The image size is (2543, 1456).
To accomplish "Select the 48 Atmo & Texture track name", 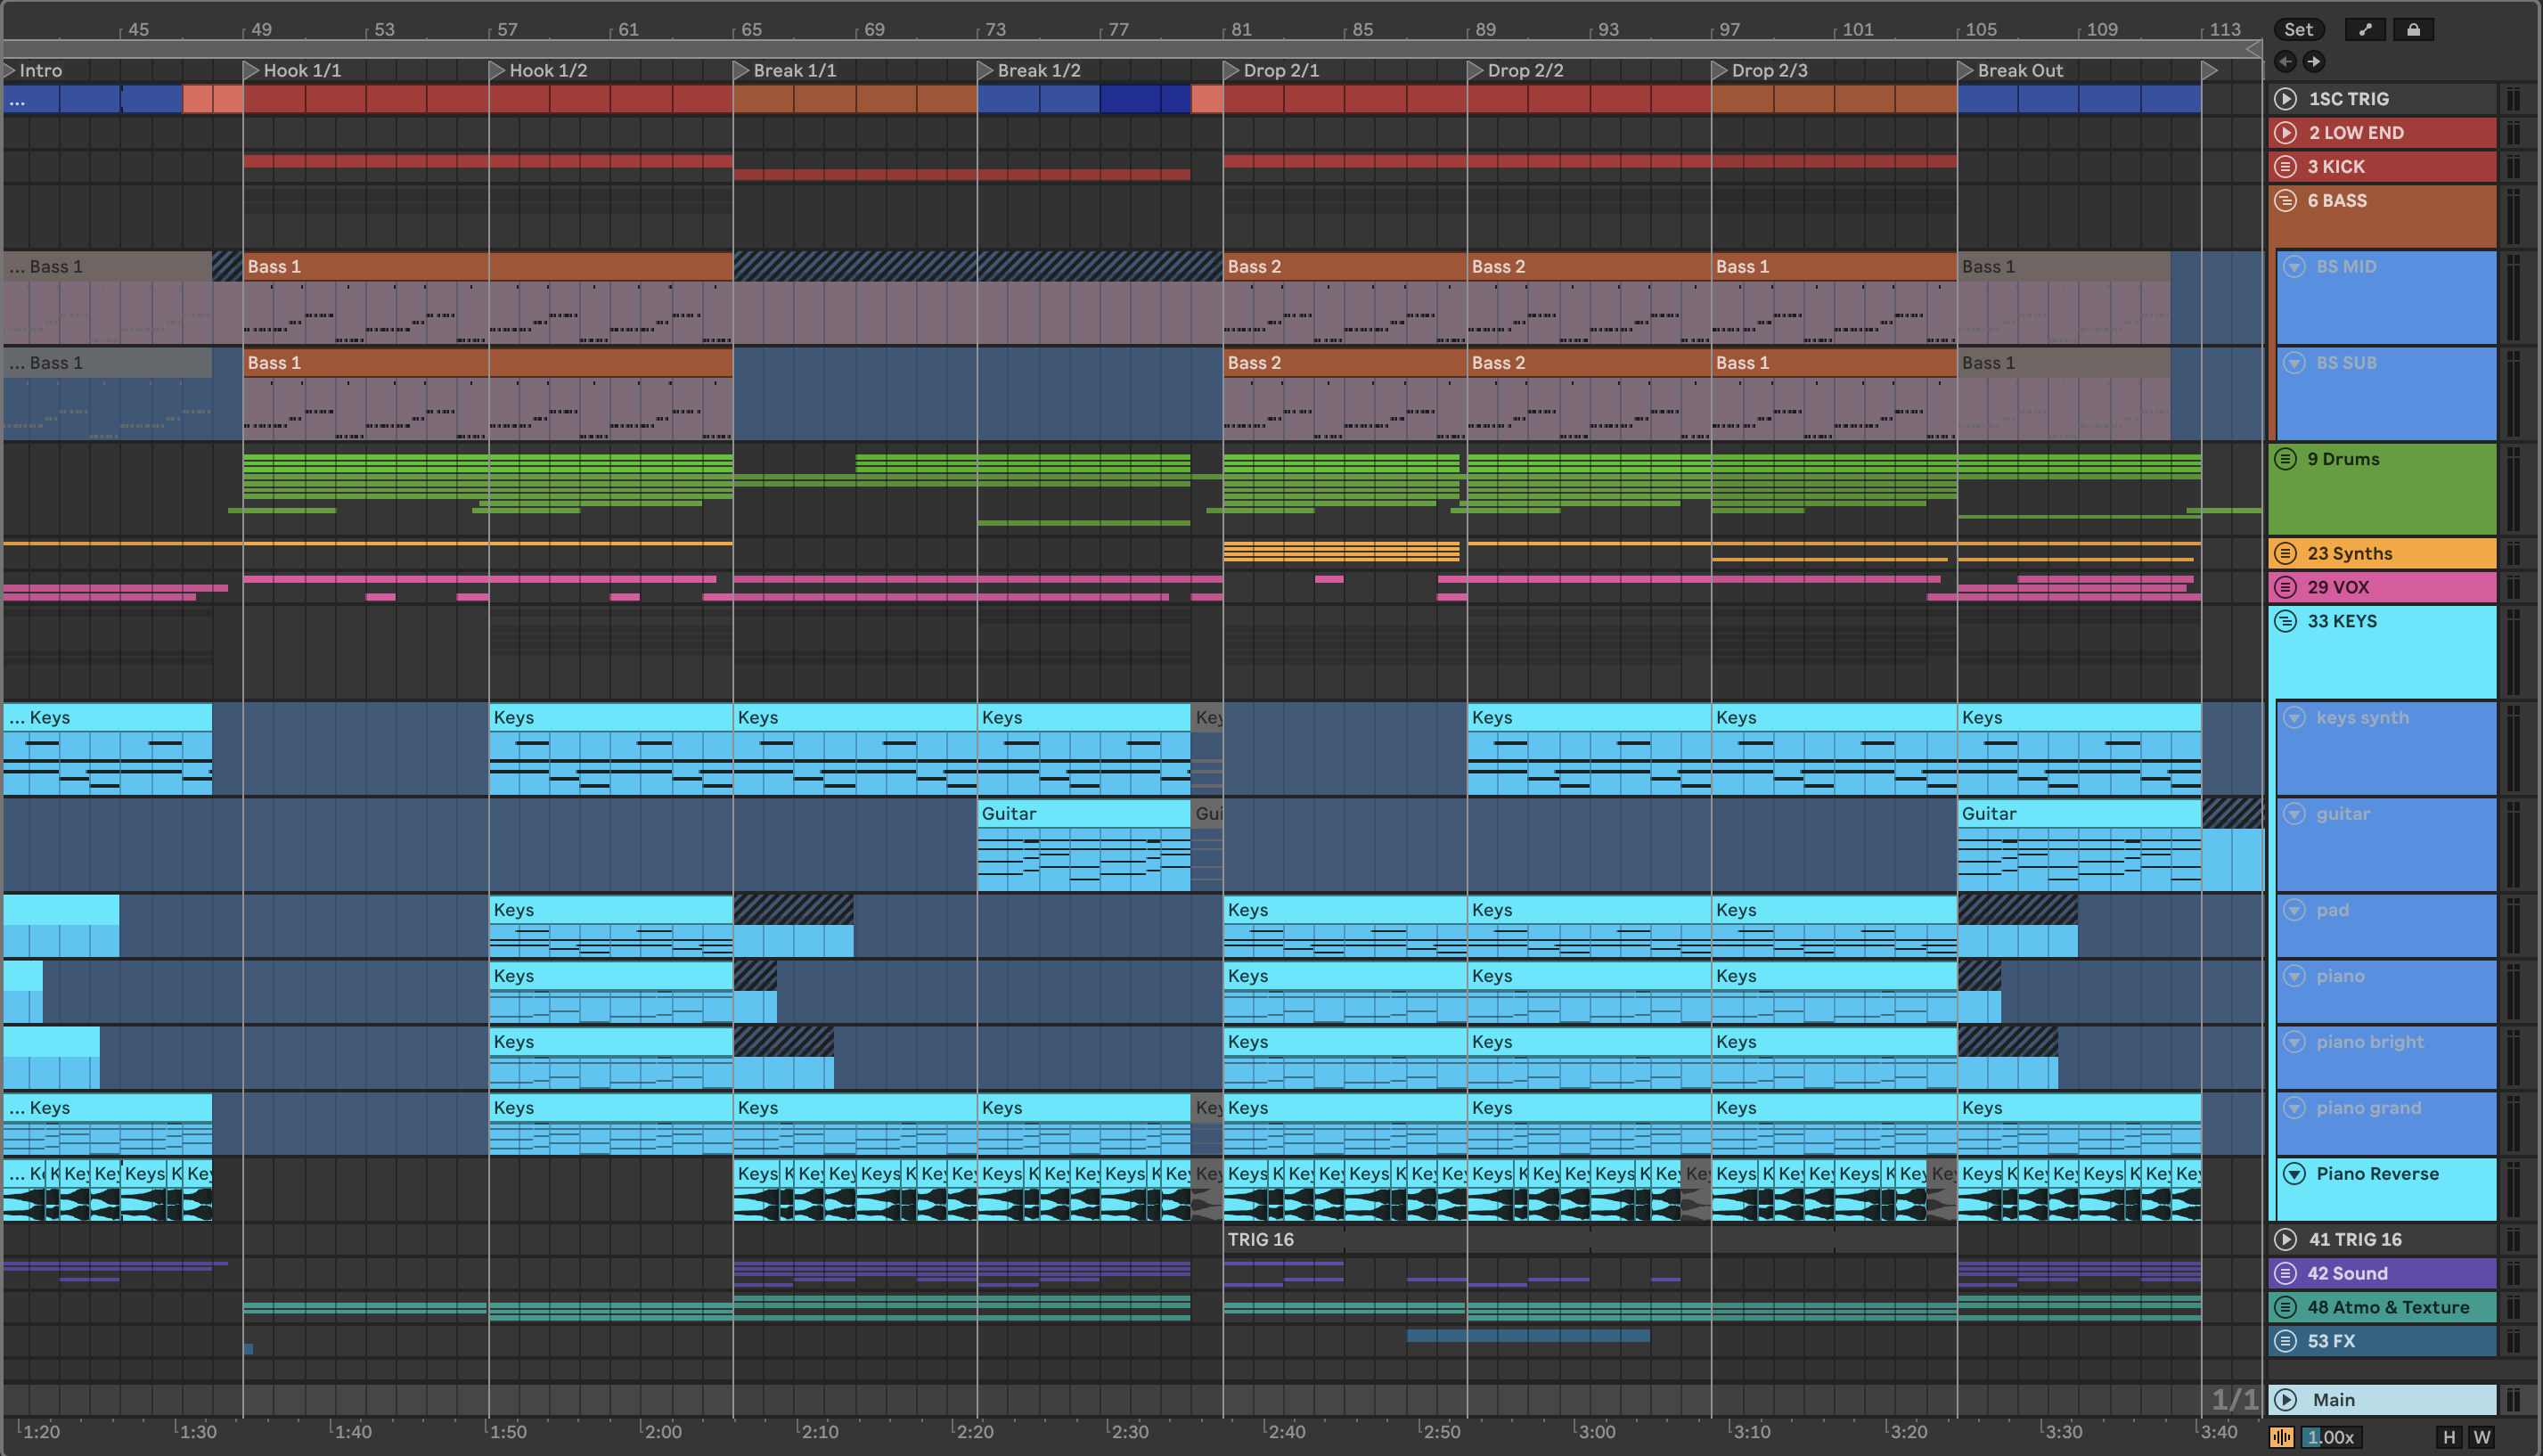I will coord(2388,1307).
